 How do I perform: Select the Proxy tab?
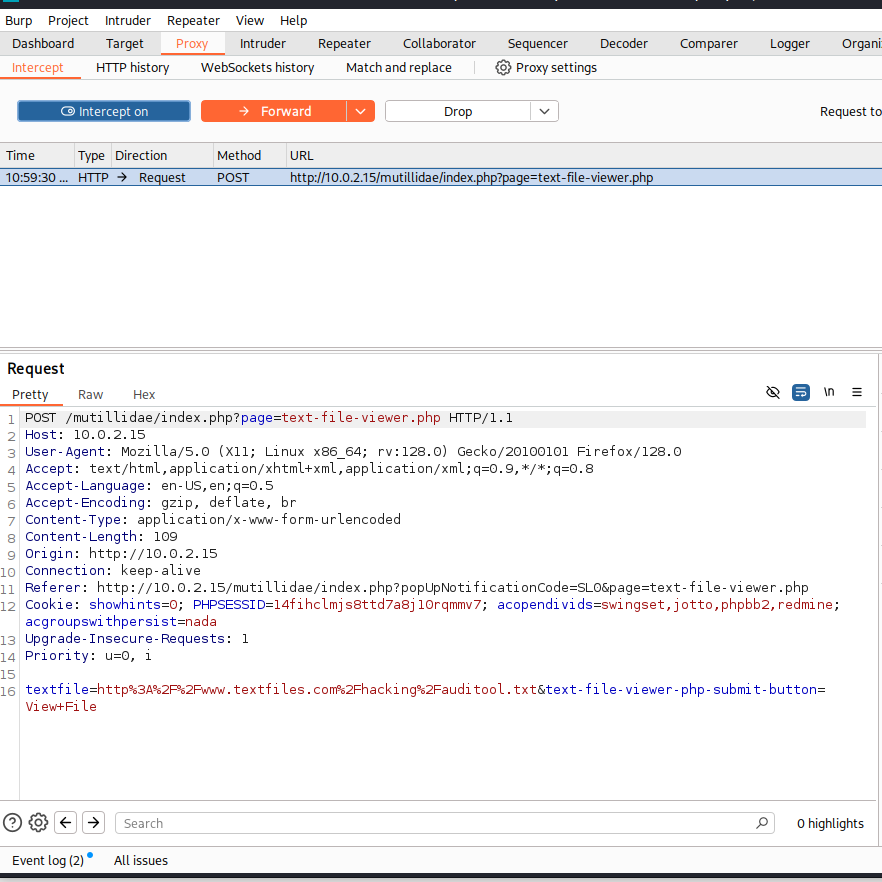[x=192, y=44]
